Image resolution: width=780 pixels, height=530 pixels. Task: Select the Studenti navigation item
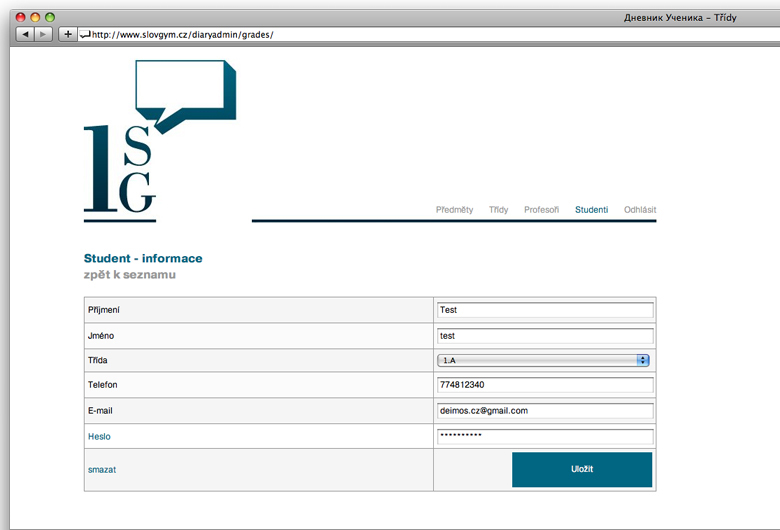click(591, 210)
